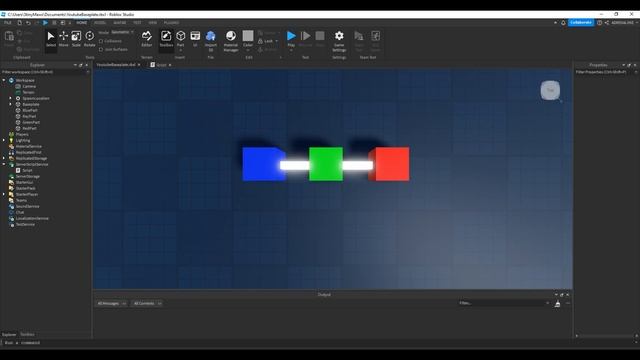Switch to the AVATAR ribbon tab
This screenshot has width=640, height=360.
pyautogui.click(x=120, y=22)
